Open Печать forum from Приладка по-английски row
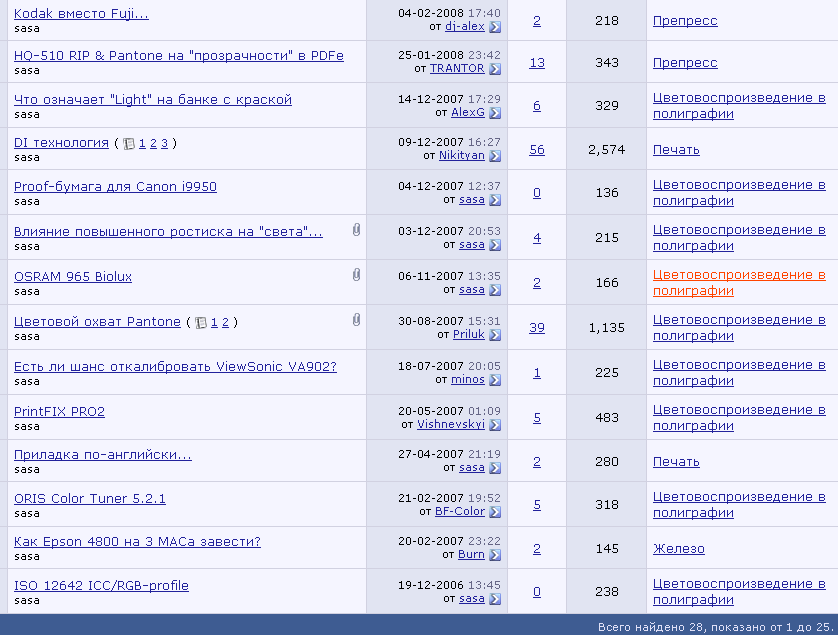Viewport: 838px width, 635px height. coord(676,462)
